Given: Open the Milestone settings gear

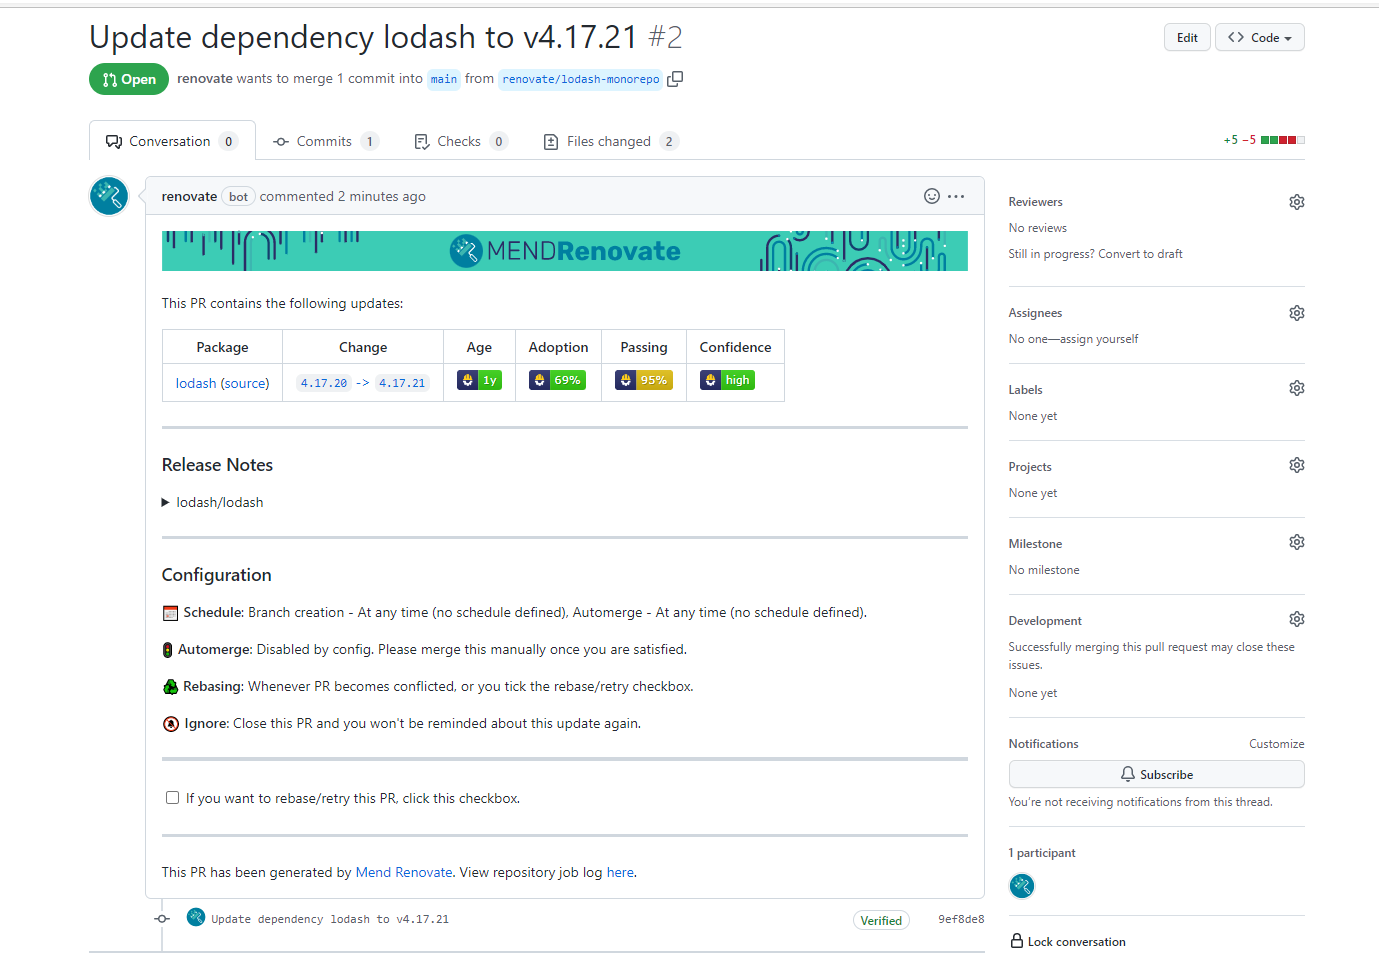Looking at the screenshot, I should [x=1296, y=541].
